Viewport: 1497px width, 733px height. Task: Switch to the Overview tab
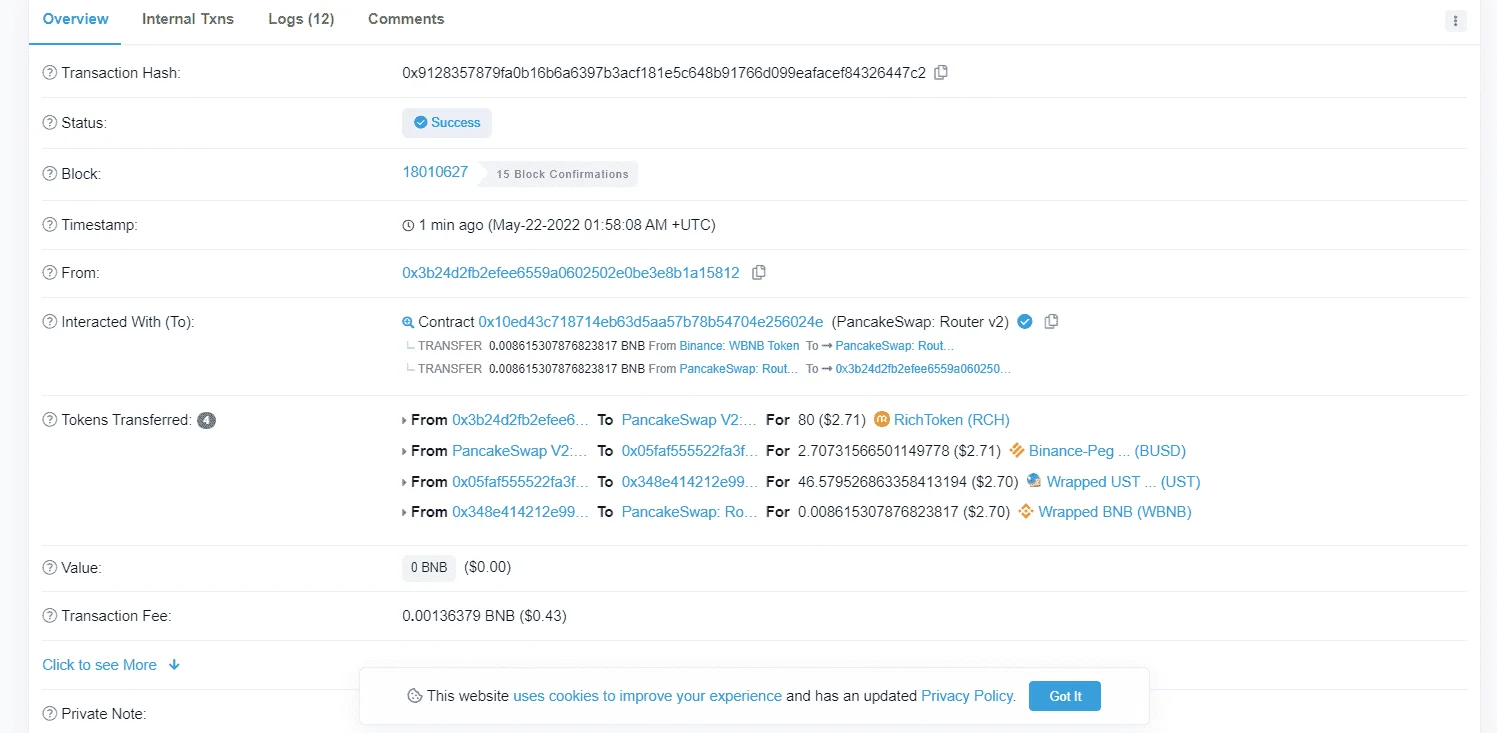(x=75, y=19)
